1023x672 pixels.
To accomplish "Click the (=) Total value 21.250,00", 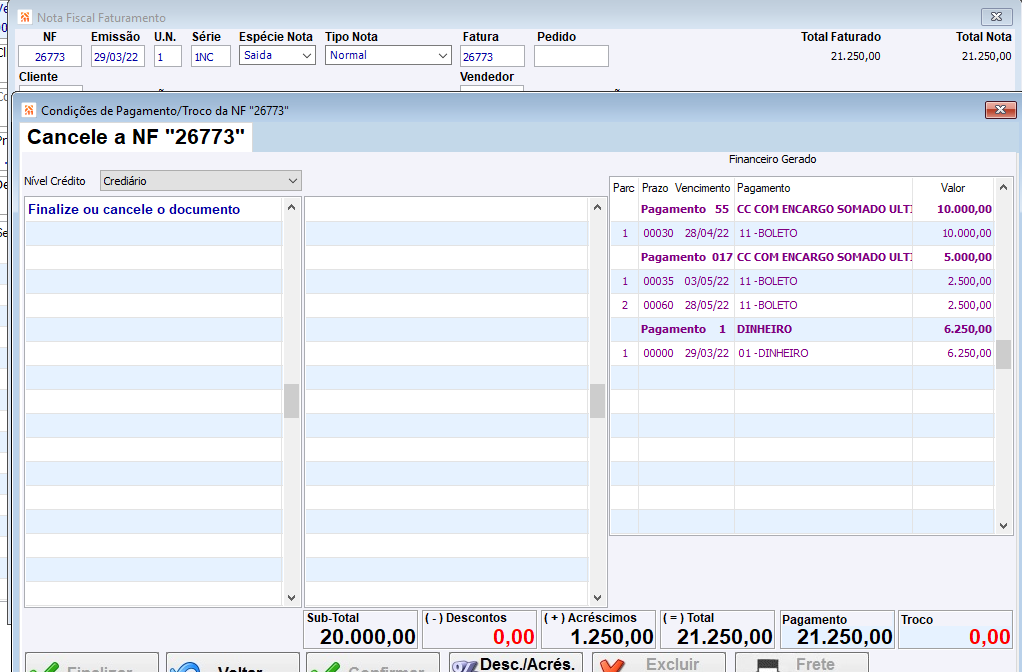I will pos(724,637).
